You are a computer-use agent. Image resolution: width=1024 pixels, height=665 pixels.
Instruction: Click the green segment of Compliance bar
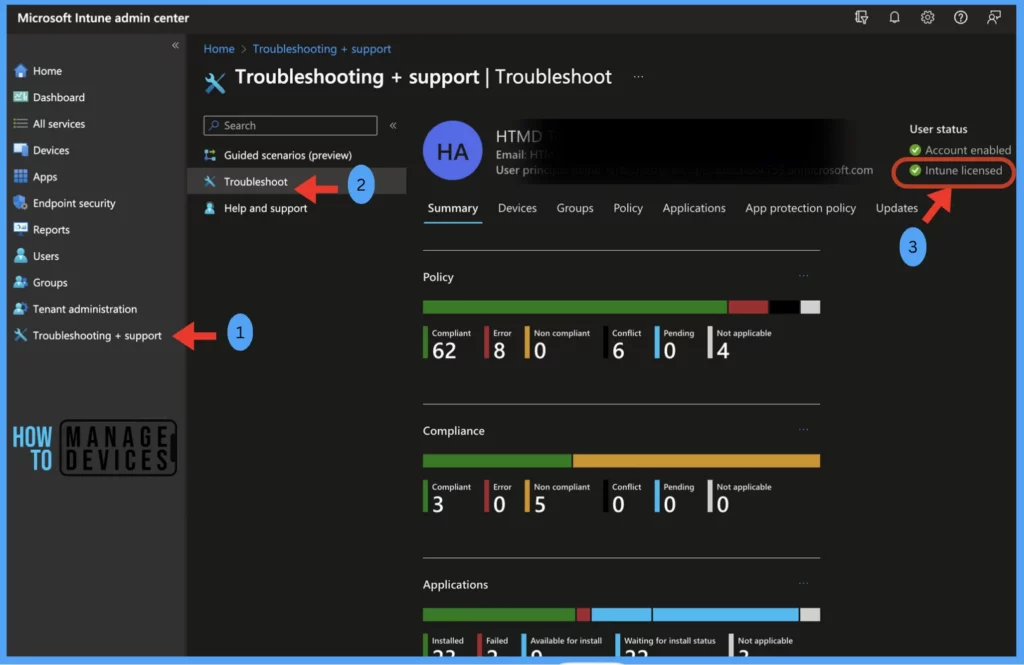(x=497, y=461)
